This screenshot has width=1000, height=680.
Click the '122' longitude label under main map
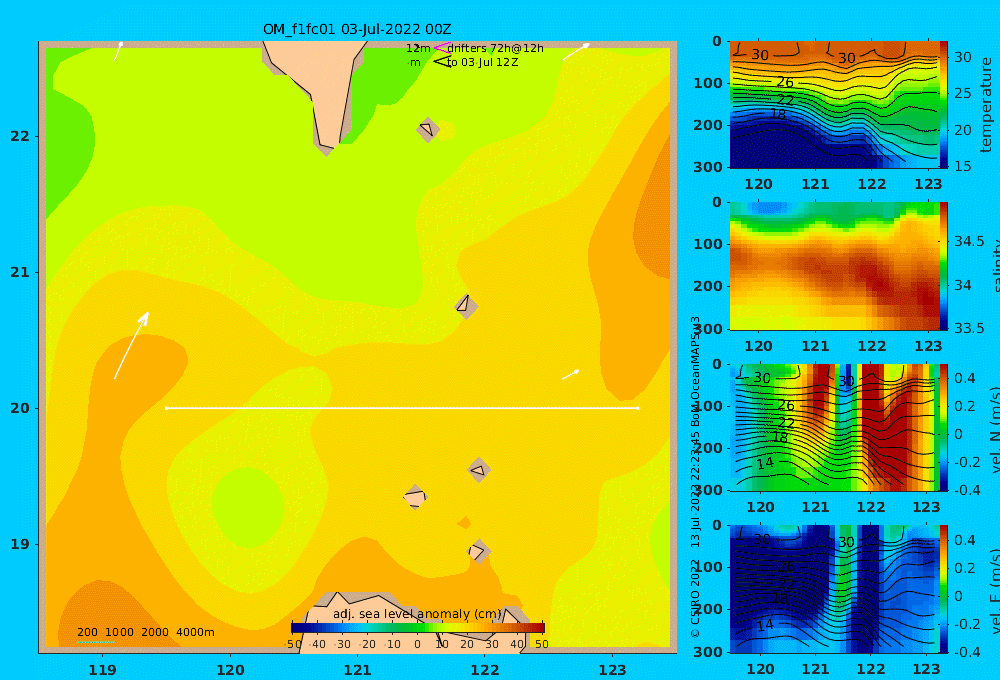[x=485, y=670]
